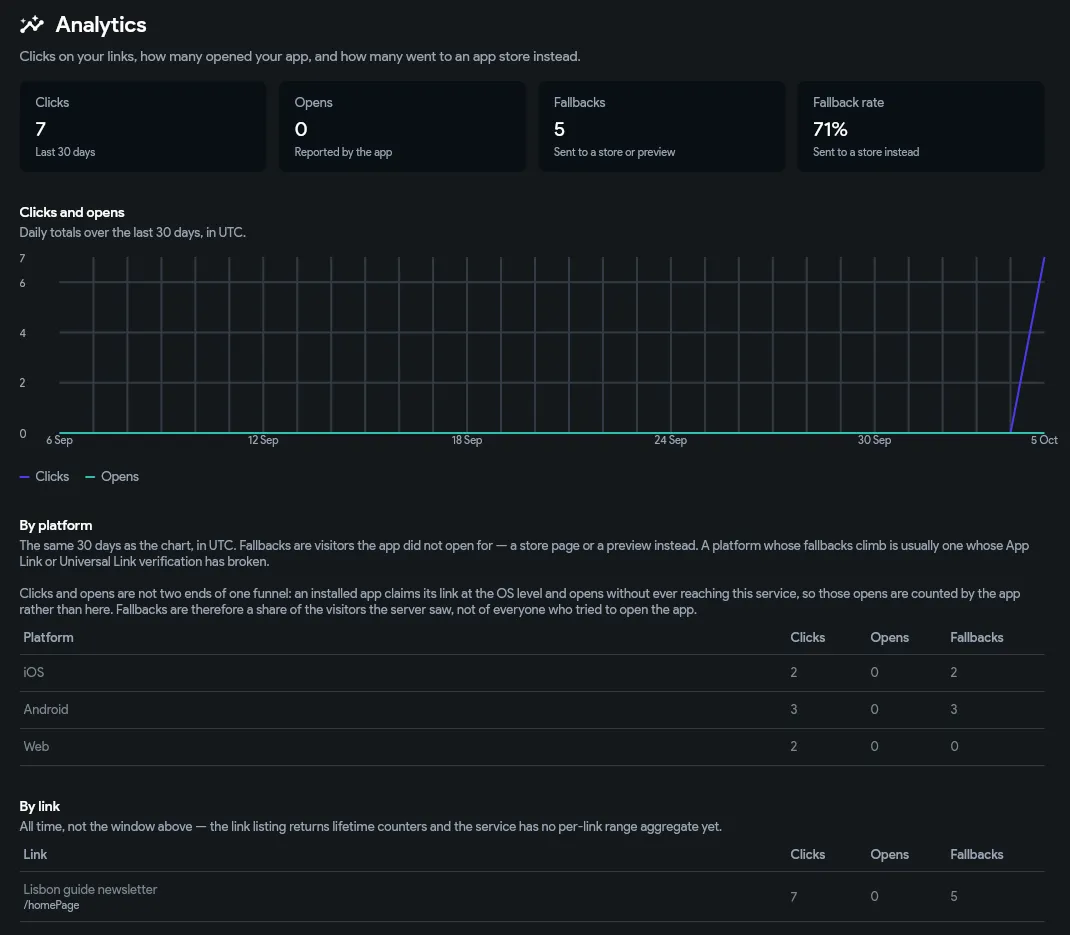Click the 5 Oct point on the chart

coord(1043,258)
